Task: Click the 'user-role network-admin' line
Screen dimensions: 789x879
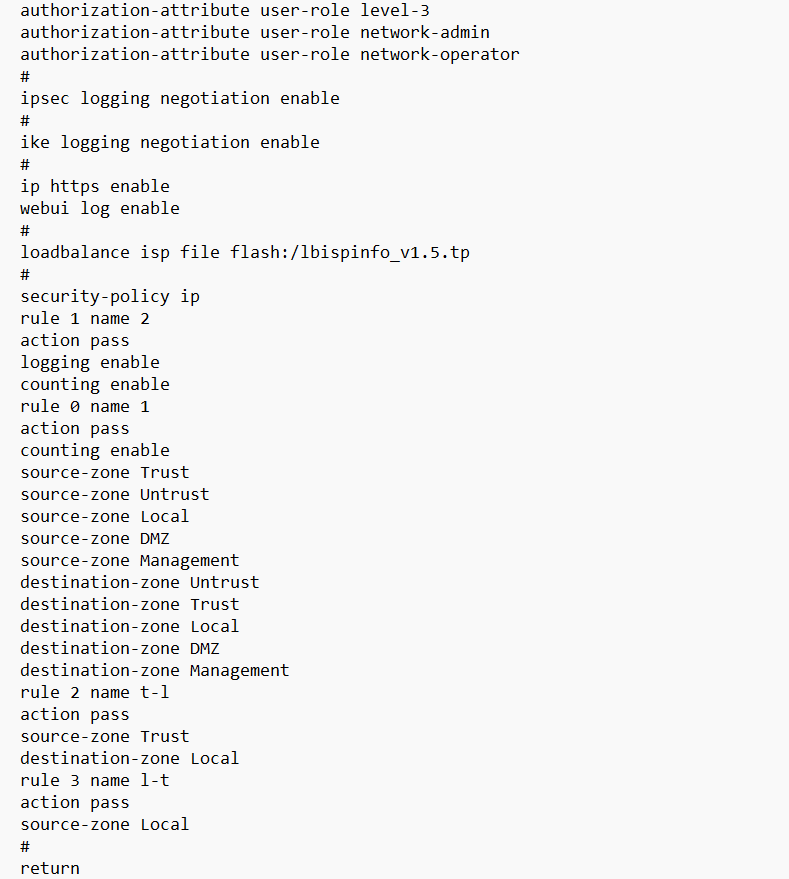Action: click(x=255, y=33)
